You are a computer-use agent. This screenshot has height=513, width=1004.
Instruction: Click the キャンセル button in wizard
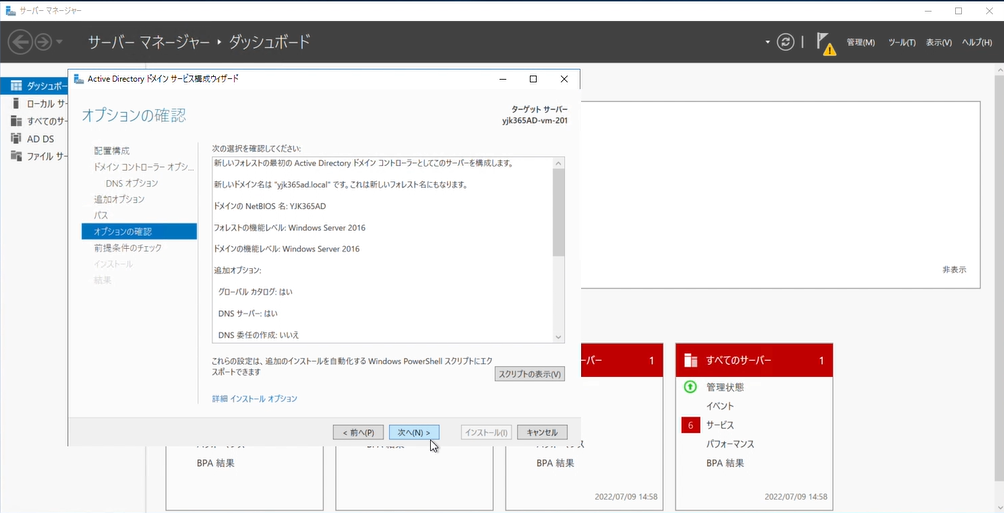point(542,432)
